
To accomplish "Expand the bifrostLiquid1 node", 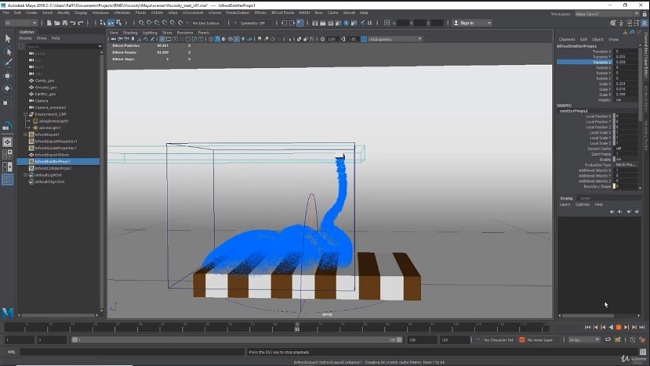I will 26,134.
